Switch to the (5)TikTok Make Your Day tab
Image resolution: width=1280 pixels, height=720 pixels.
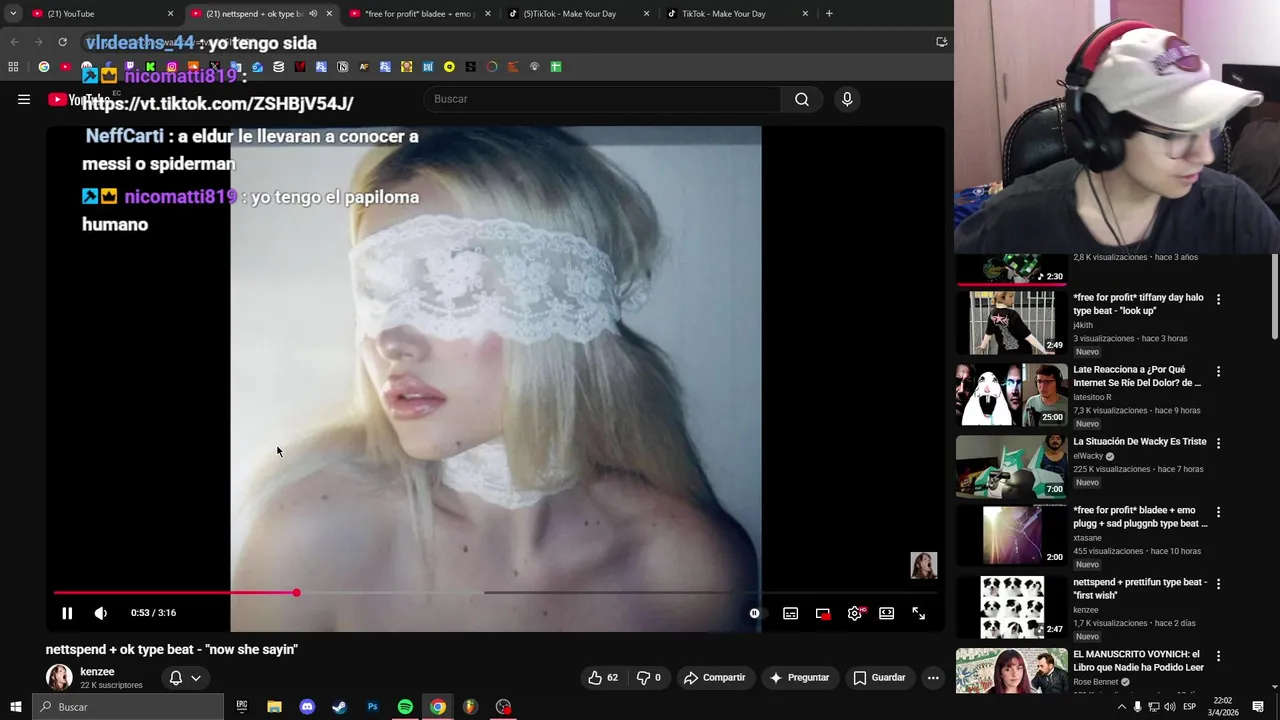point(579,14)
